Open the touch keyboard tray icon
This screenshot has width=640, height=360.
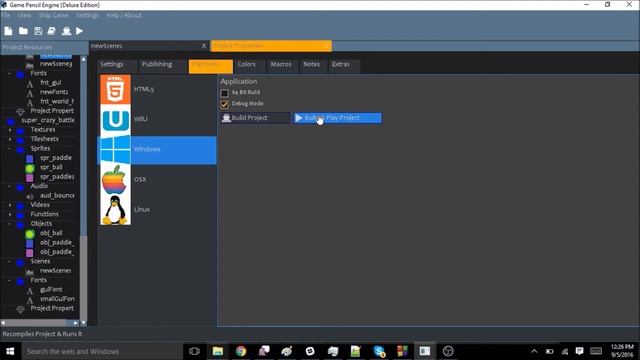point(596,351)
